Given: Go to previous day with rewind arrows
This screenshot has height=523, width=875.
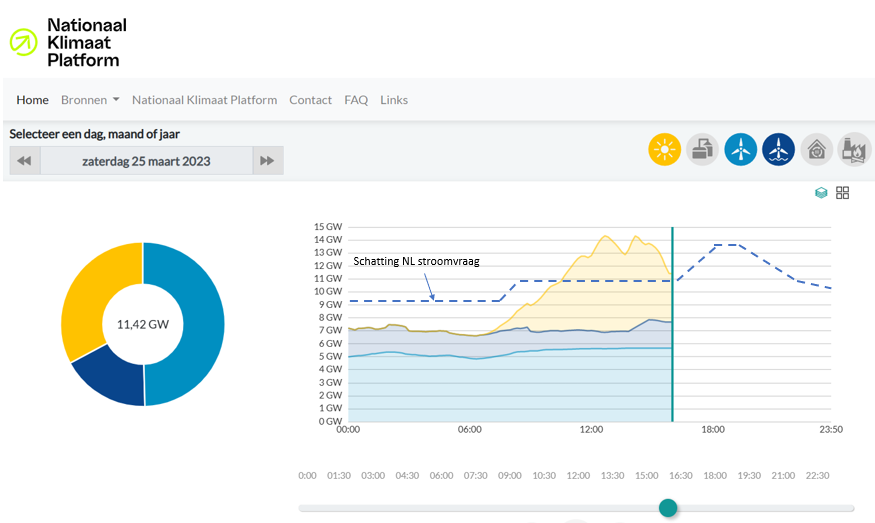Looking at the screenshot, I should pyautogui.click(x=25, y=161).
